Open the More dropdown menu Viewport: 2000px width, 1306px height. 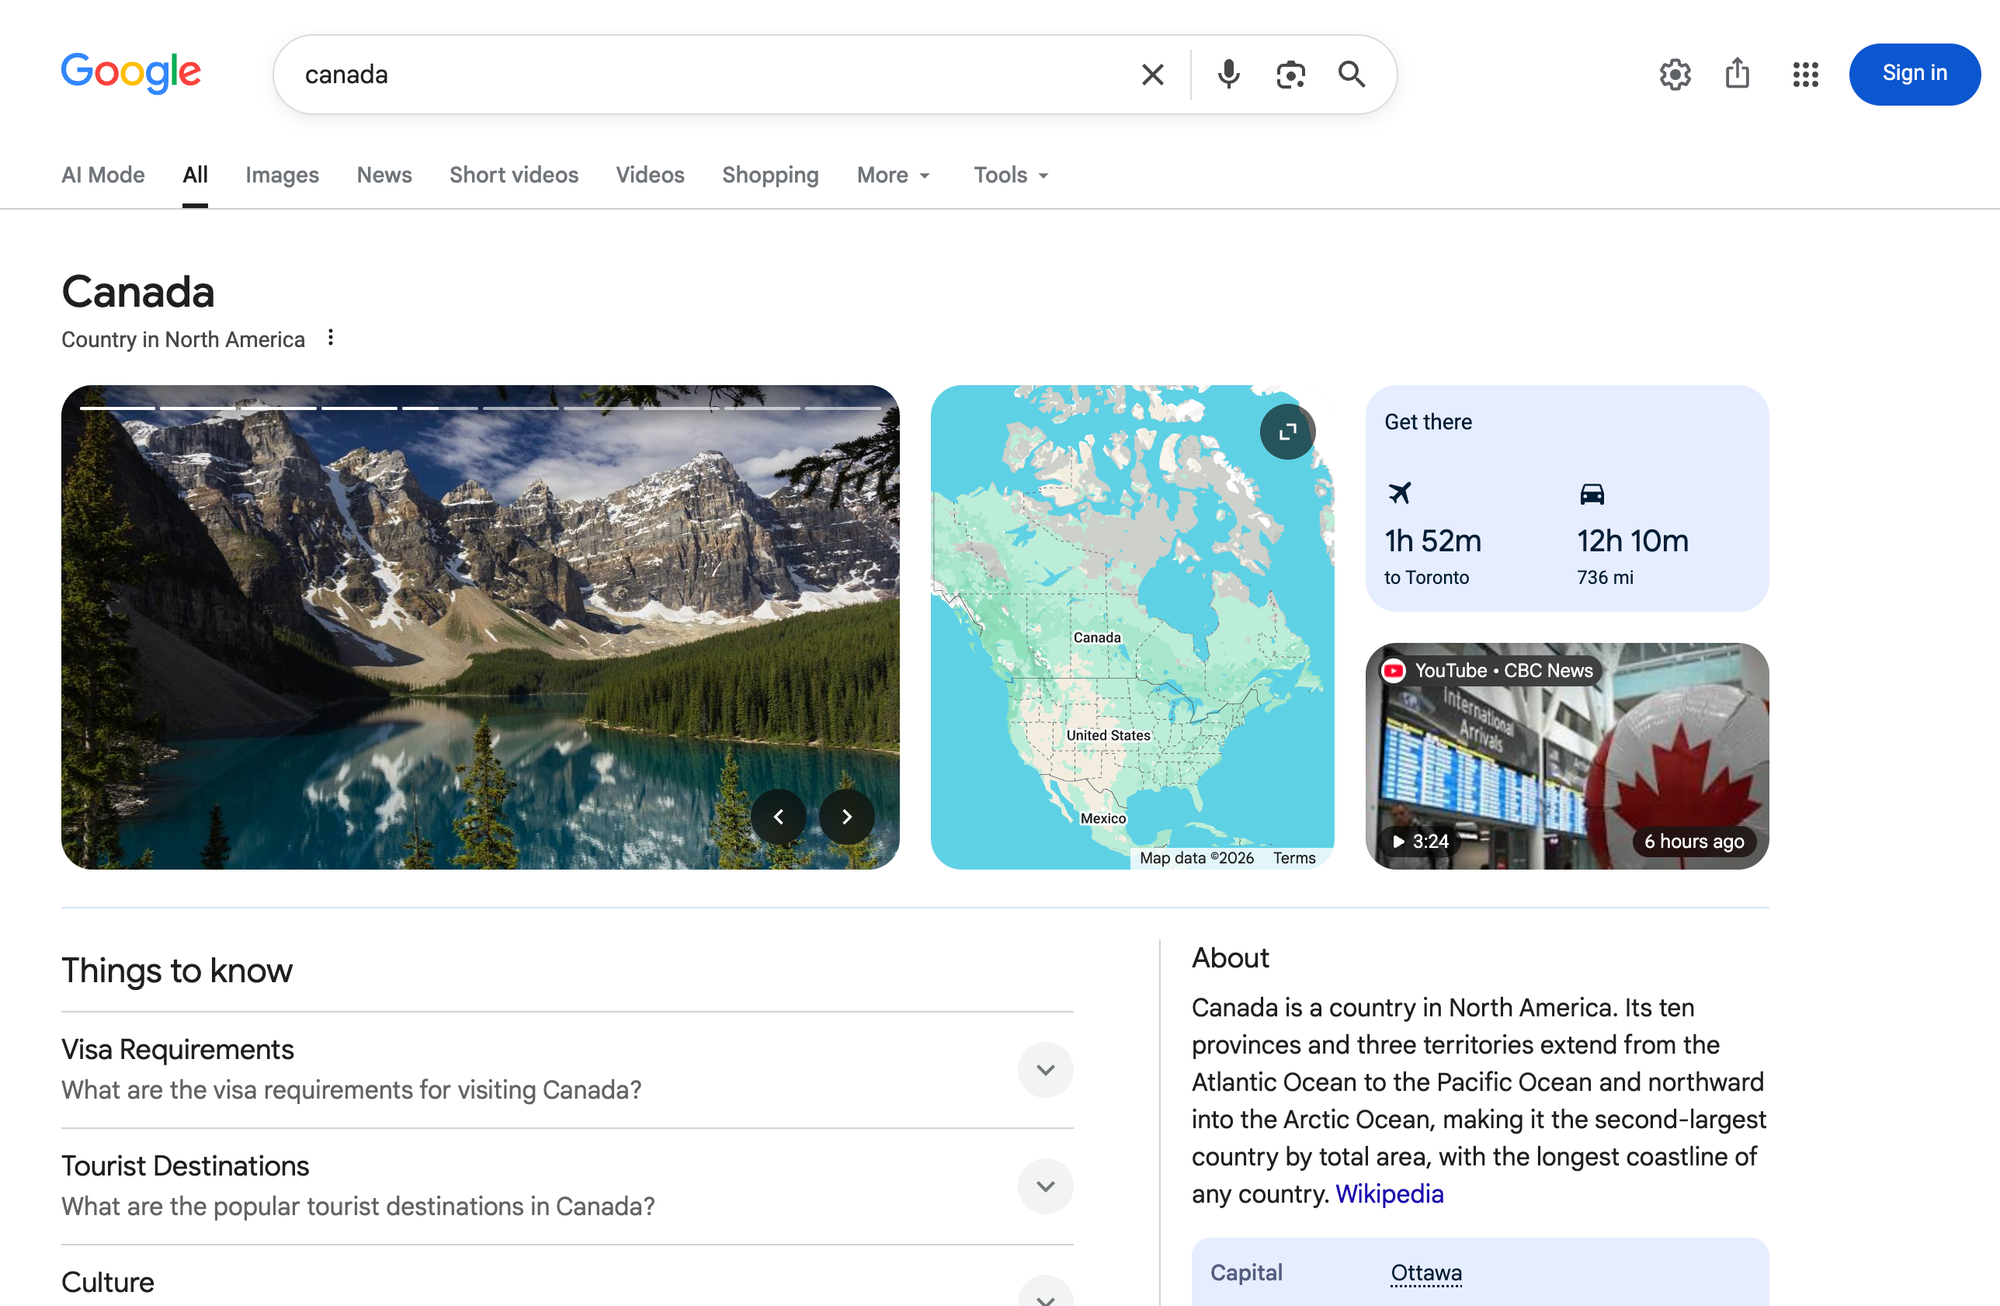tap(894, 175)
